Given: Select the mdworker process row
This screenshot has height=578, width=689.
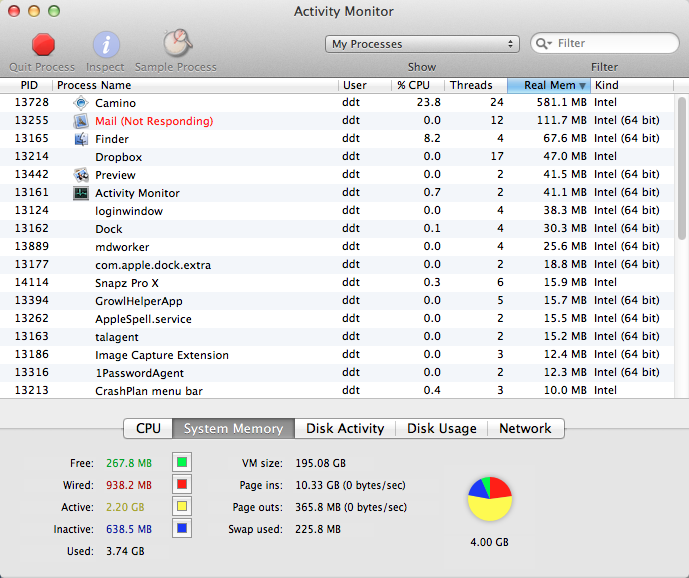Looking at the screenshot, I should coord(337,247).
